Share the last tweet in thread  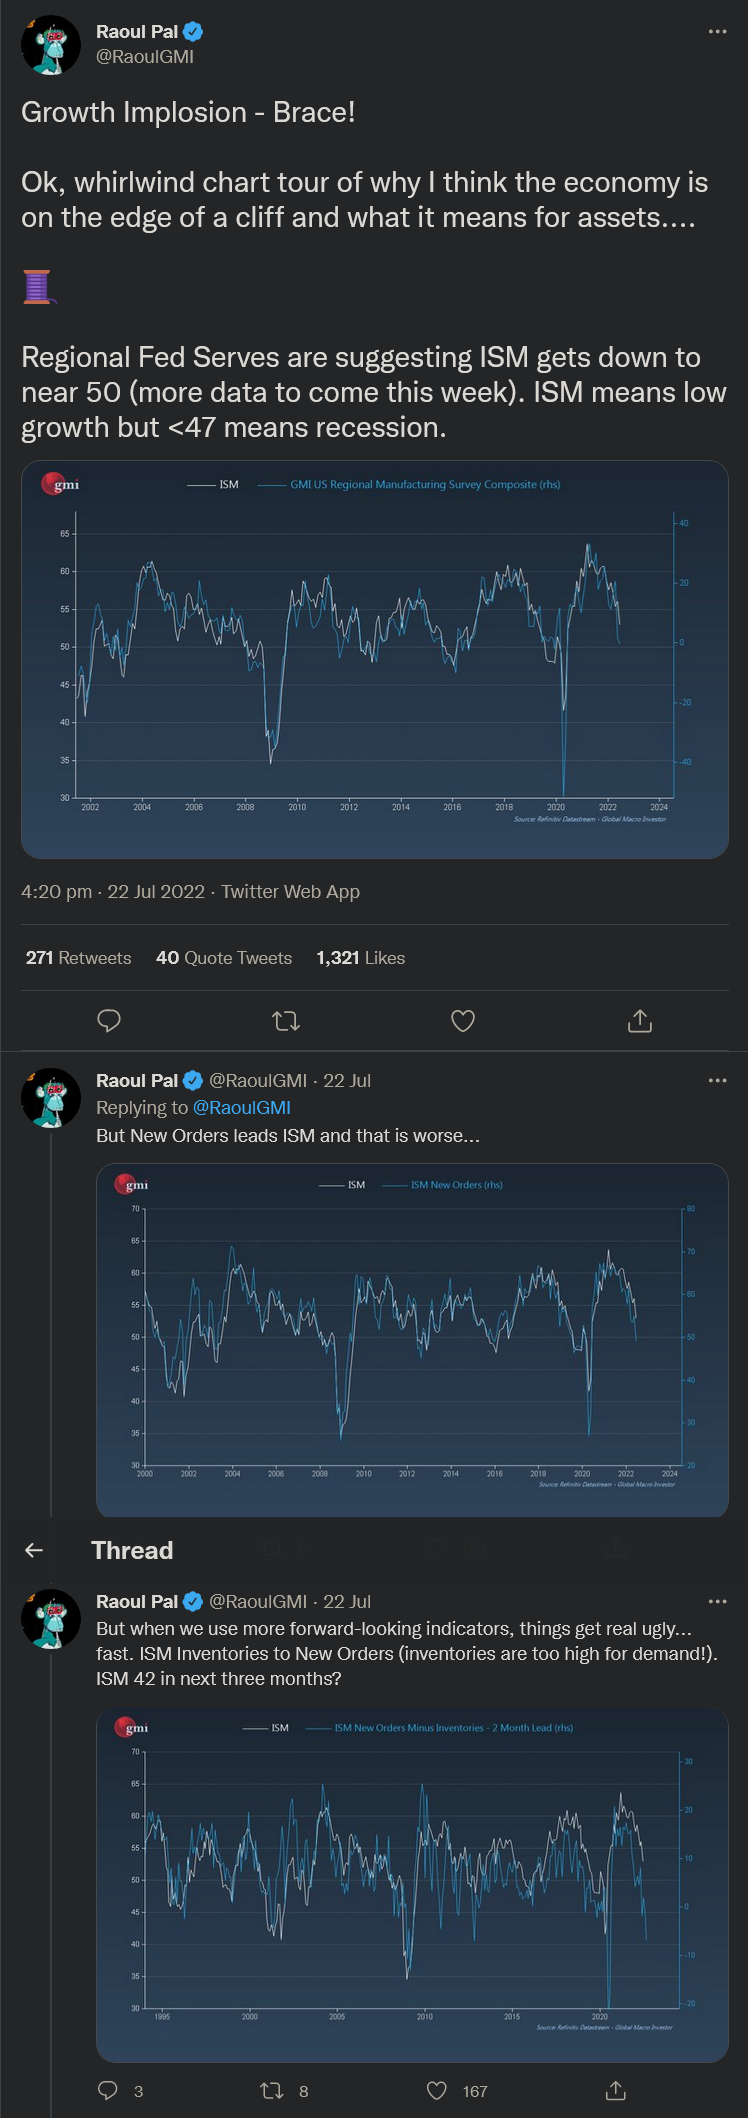pos(616,2090)
